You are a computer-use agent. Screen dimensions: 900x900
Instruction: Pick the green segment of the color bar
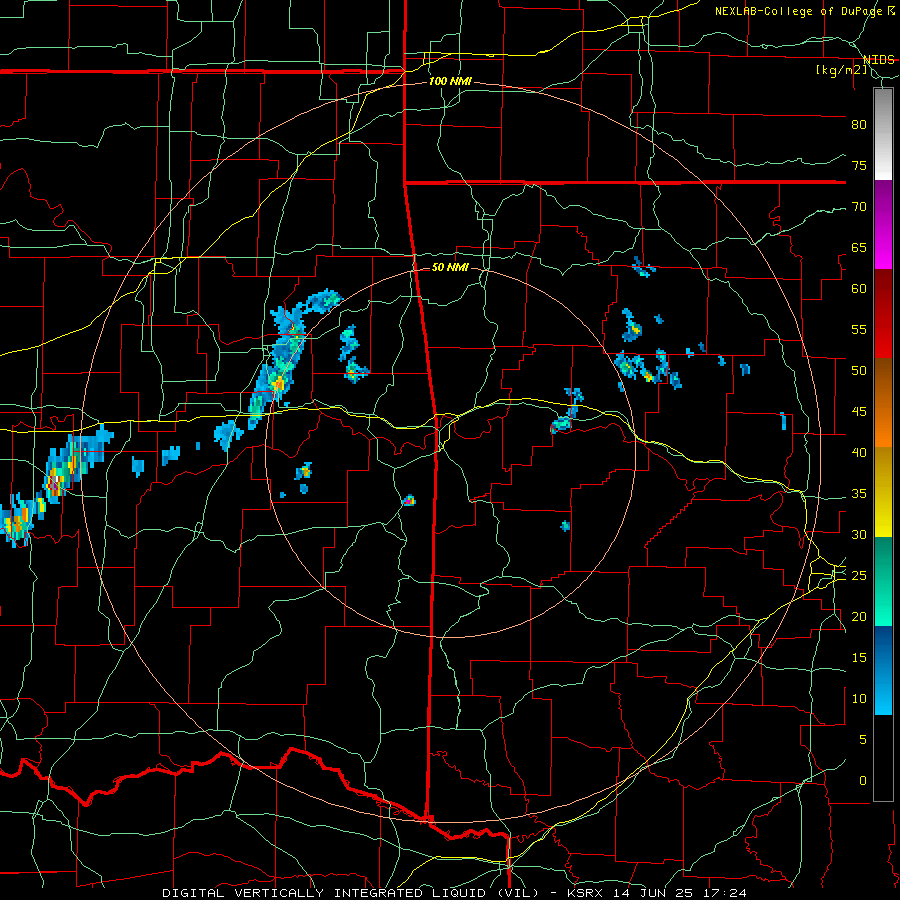(x=883, y=581)
